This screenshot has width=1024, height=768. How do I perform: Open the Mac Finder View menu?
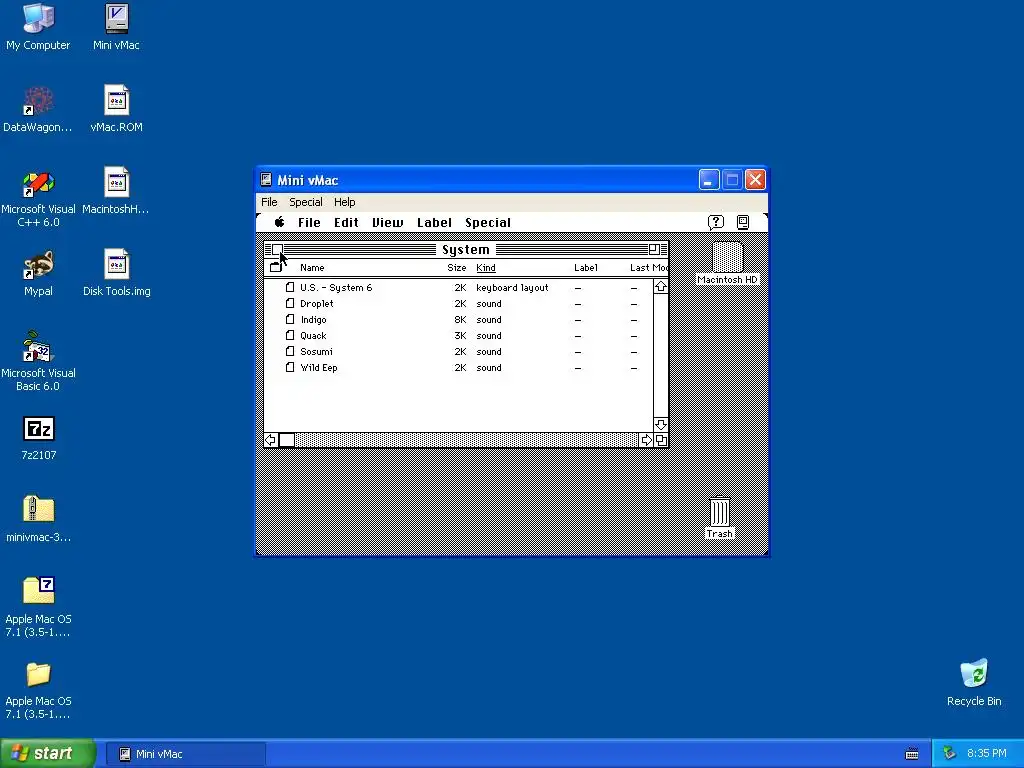pyautogui.click(x=387, y=223)
